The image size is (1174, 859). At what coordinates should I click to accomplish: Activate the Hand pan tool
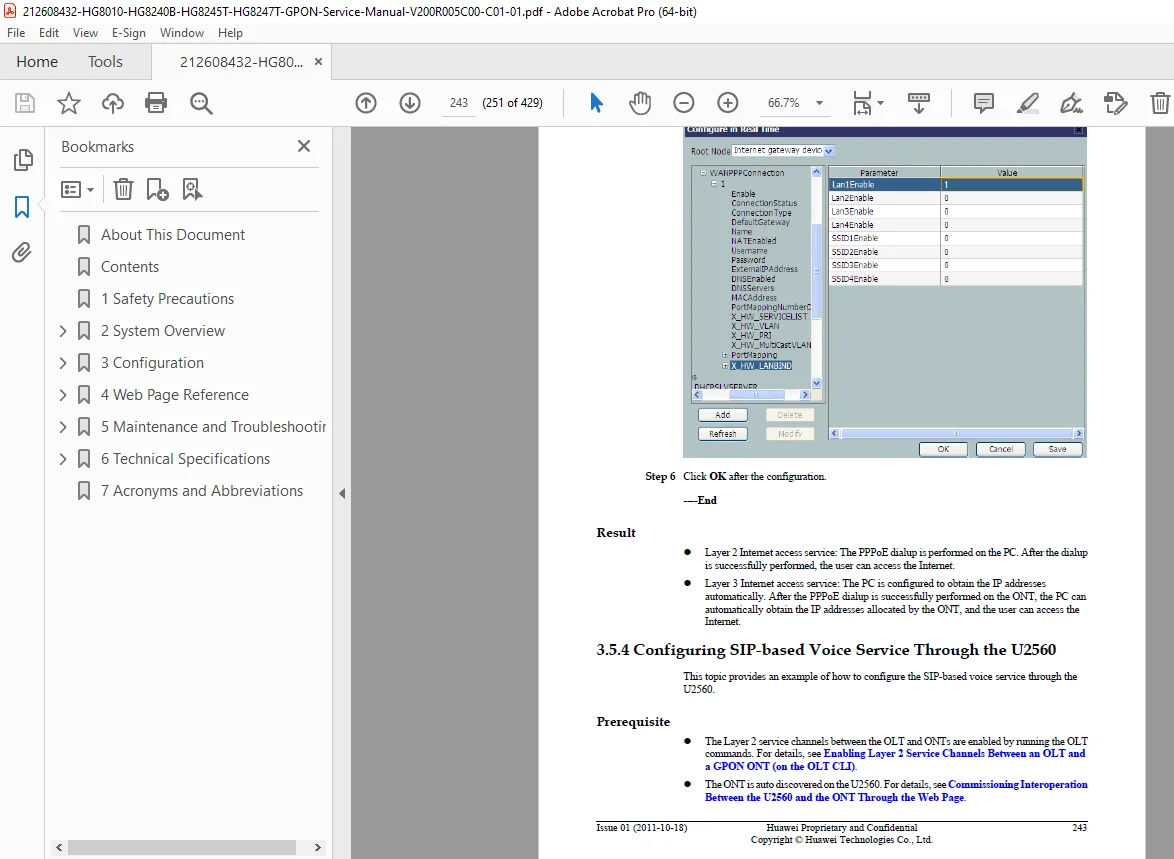coord(639,103)
